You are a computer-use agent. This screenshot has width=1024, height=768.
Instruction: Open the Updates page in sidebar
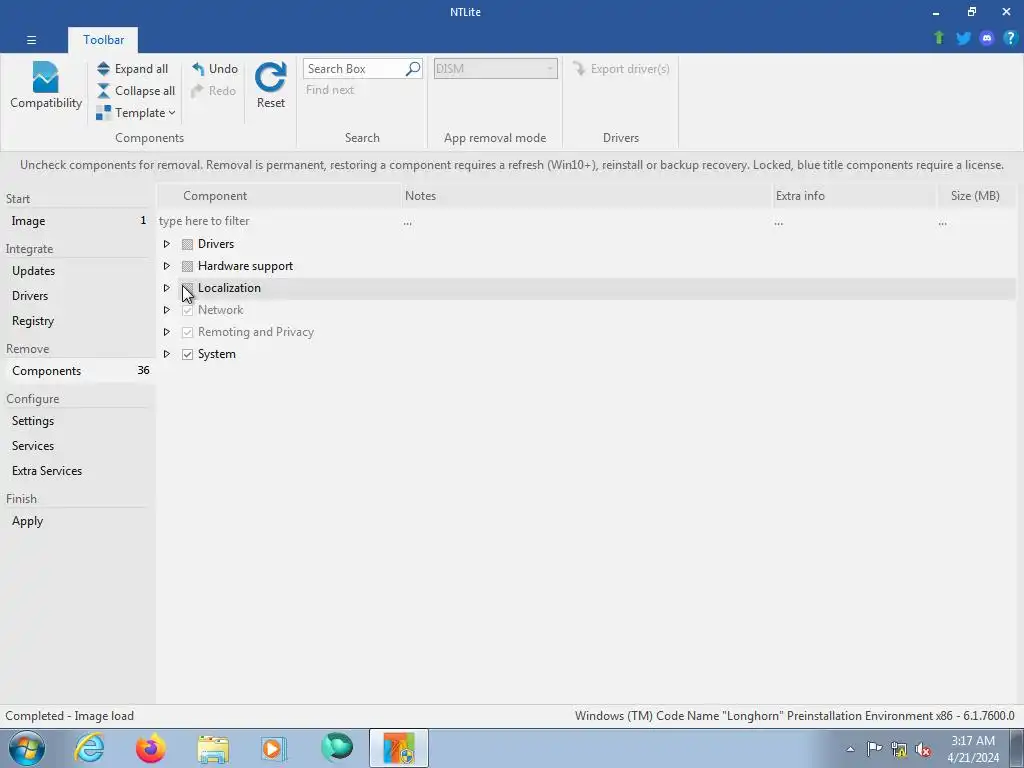point(78,271)
